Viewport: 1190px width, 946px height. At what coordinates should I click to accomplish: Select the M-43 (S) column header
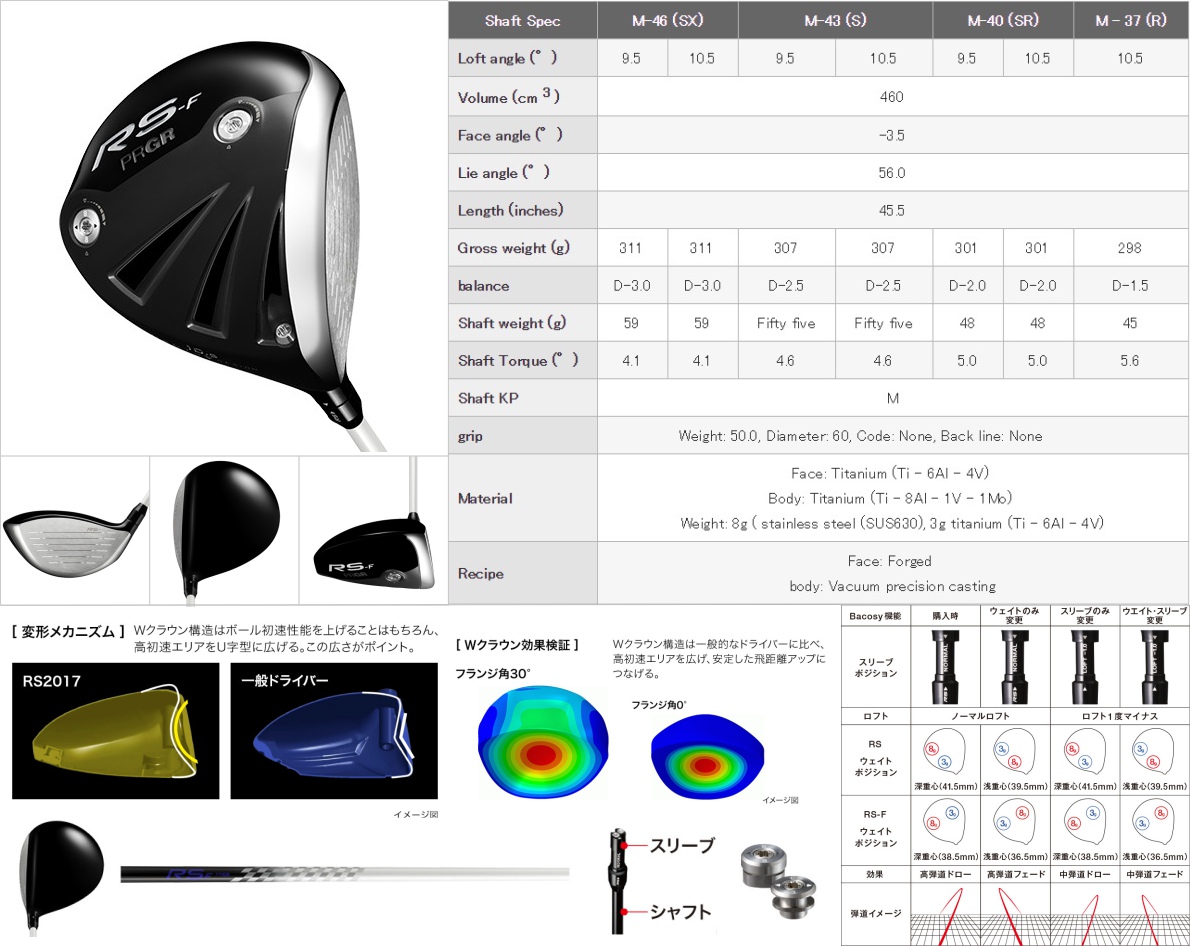[x=836, y=20]
